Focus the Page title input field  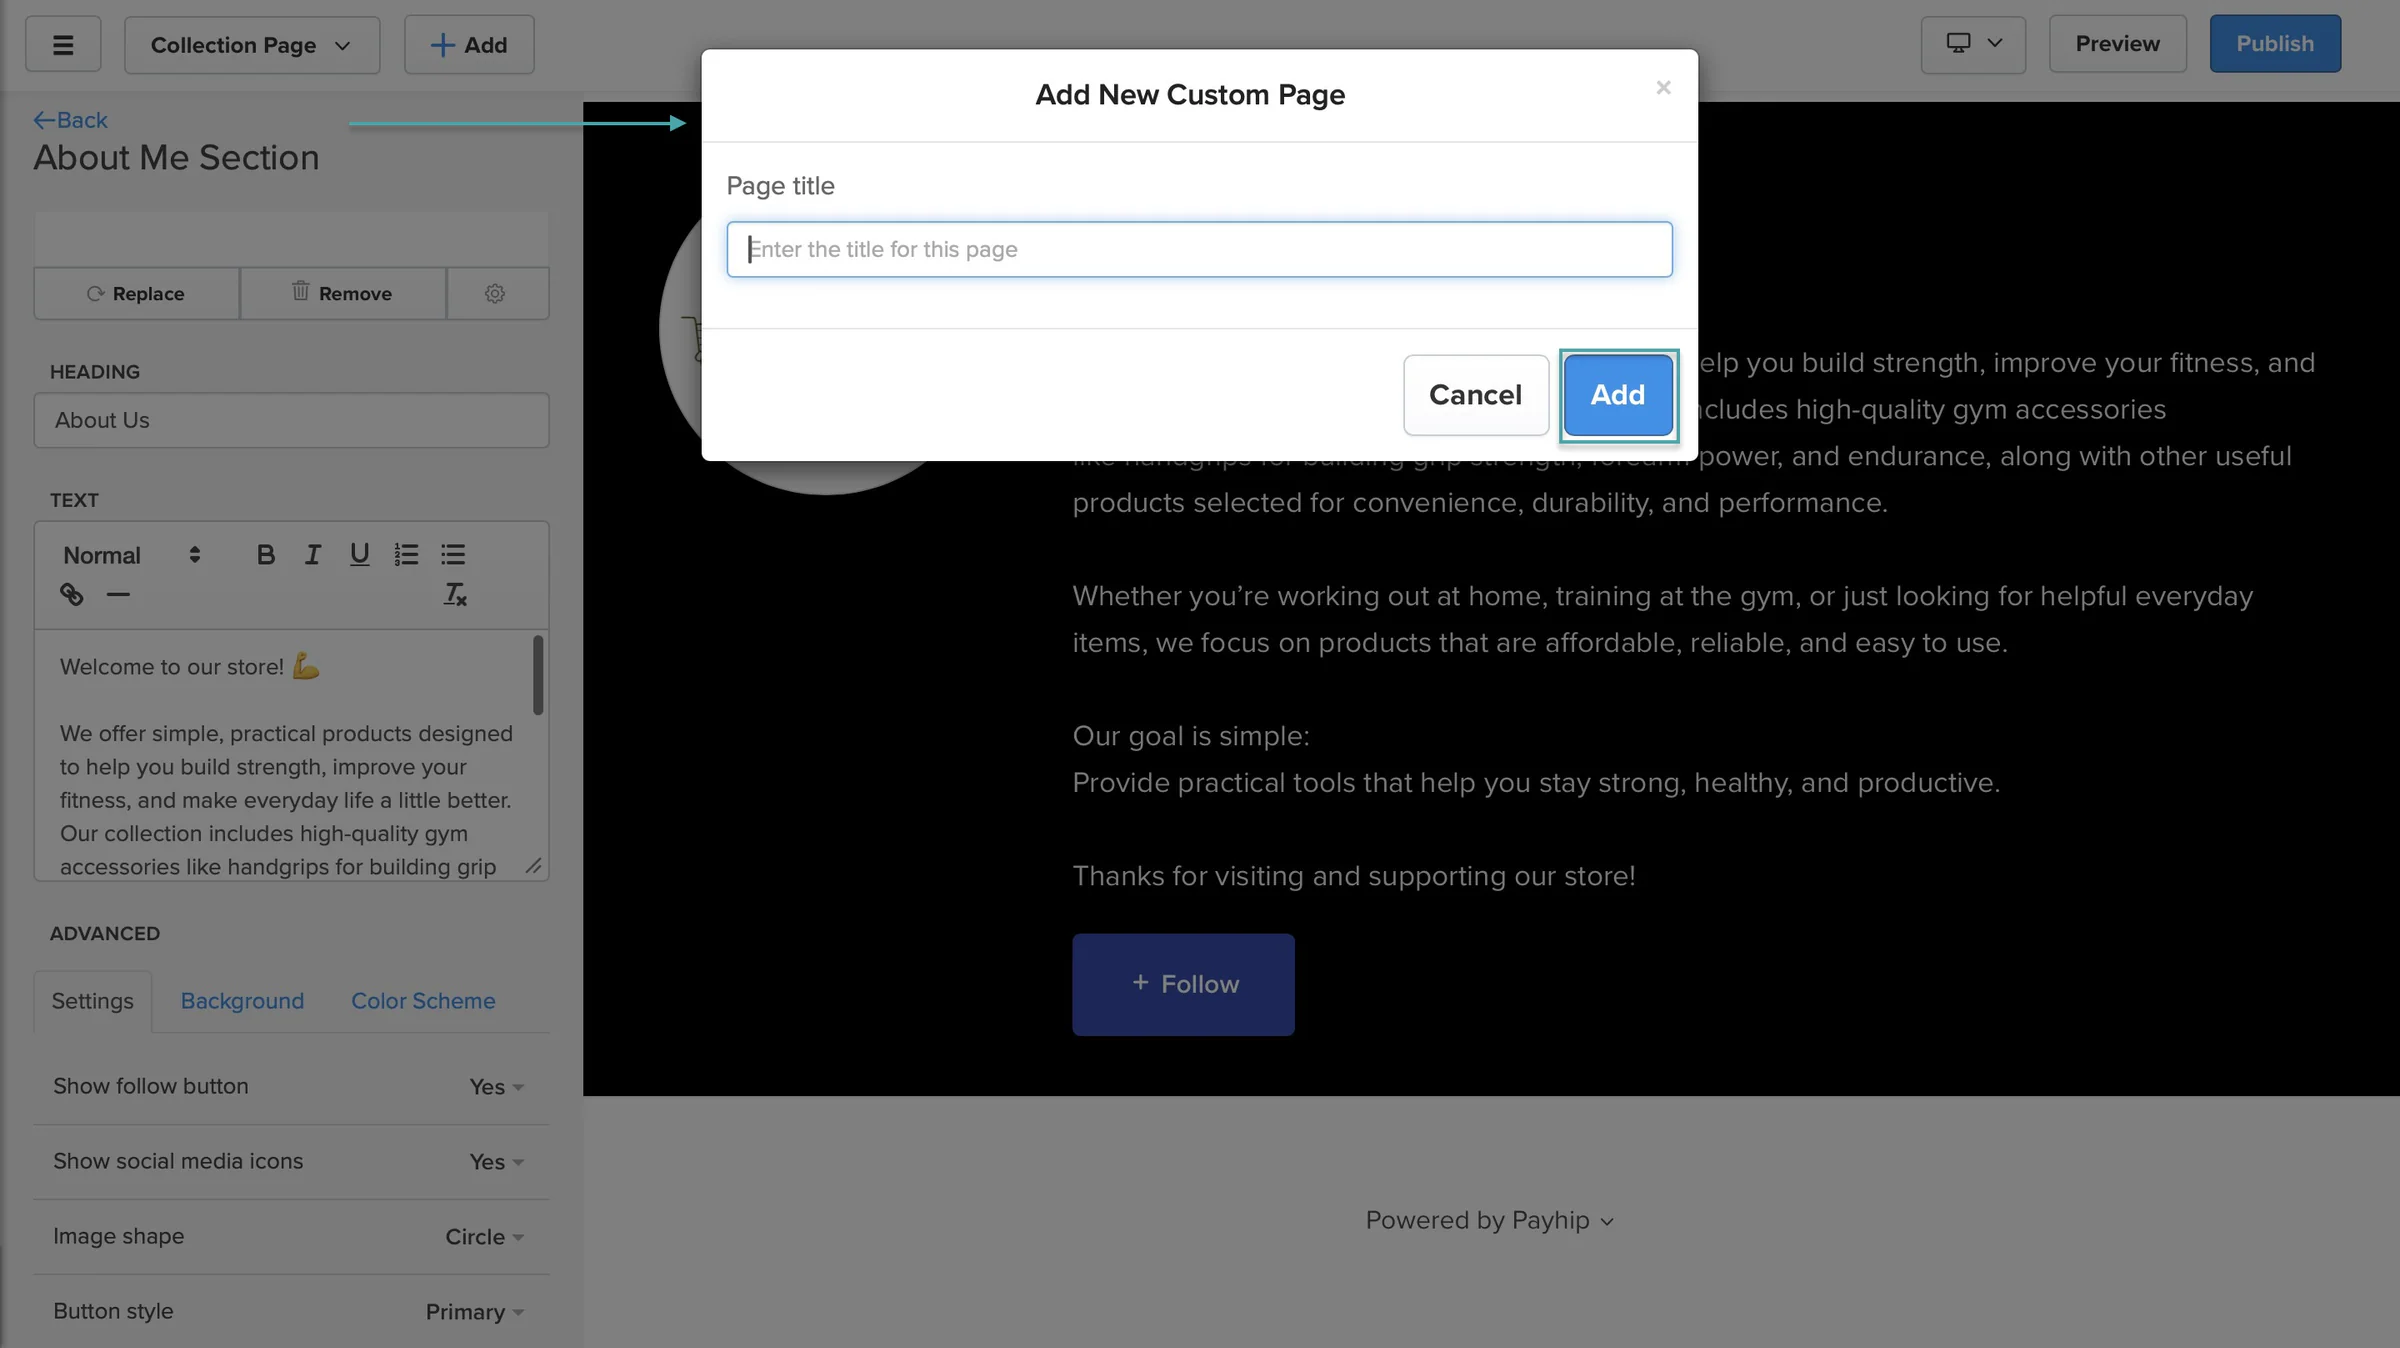tap(1199, 249)
